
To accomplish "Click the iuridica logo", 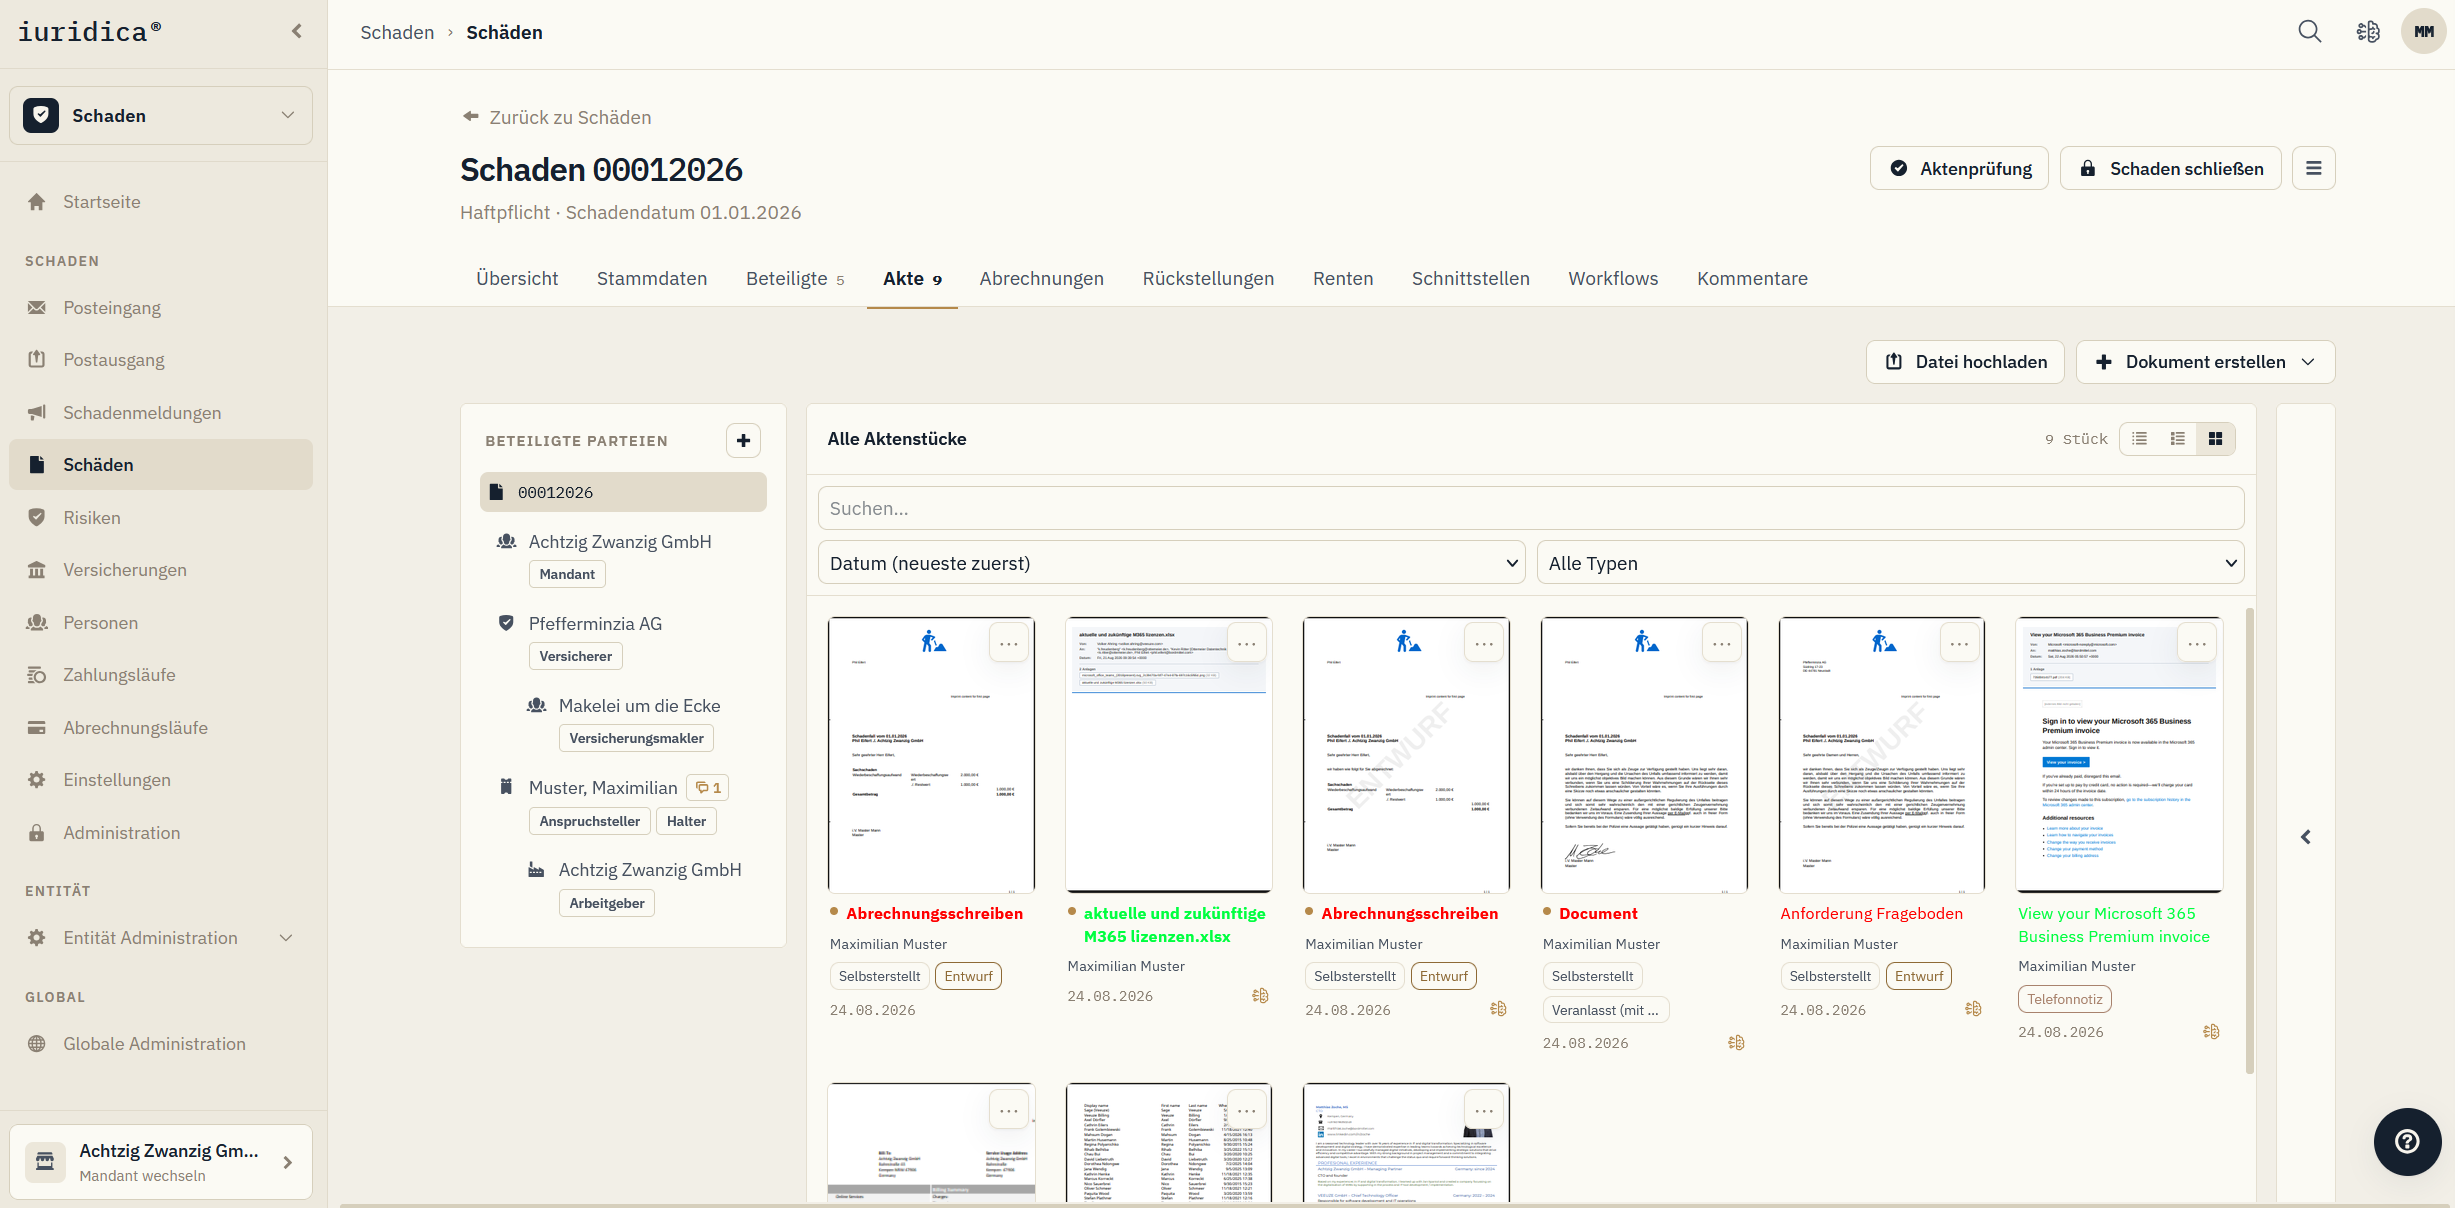I will coord(90,32).
